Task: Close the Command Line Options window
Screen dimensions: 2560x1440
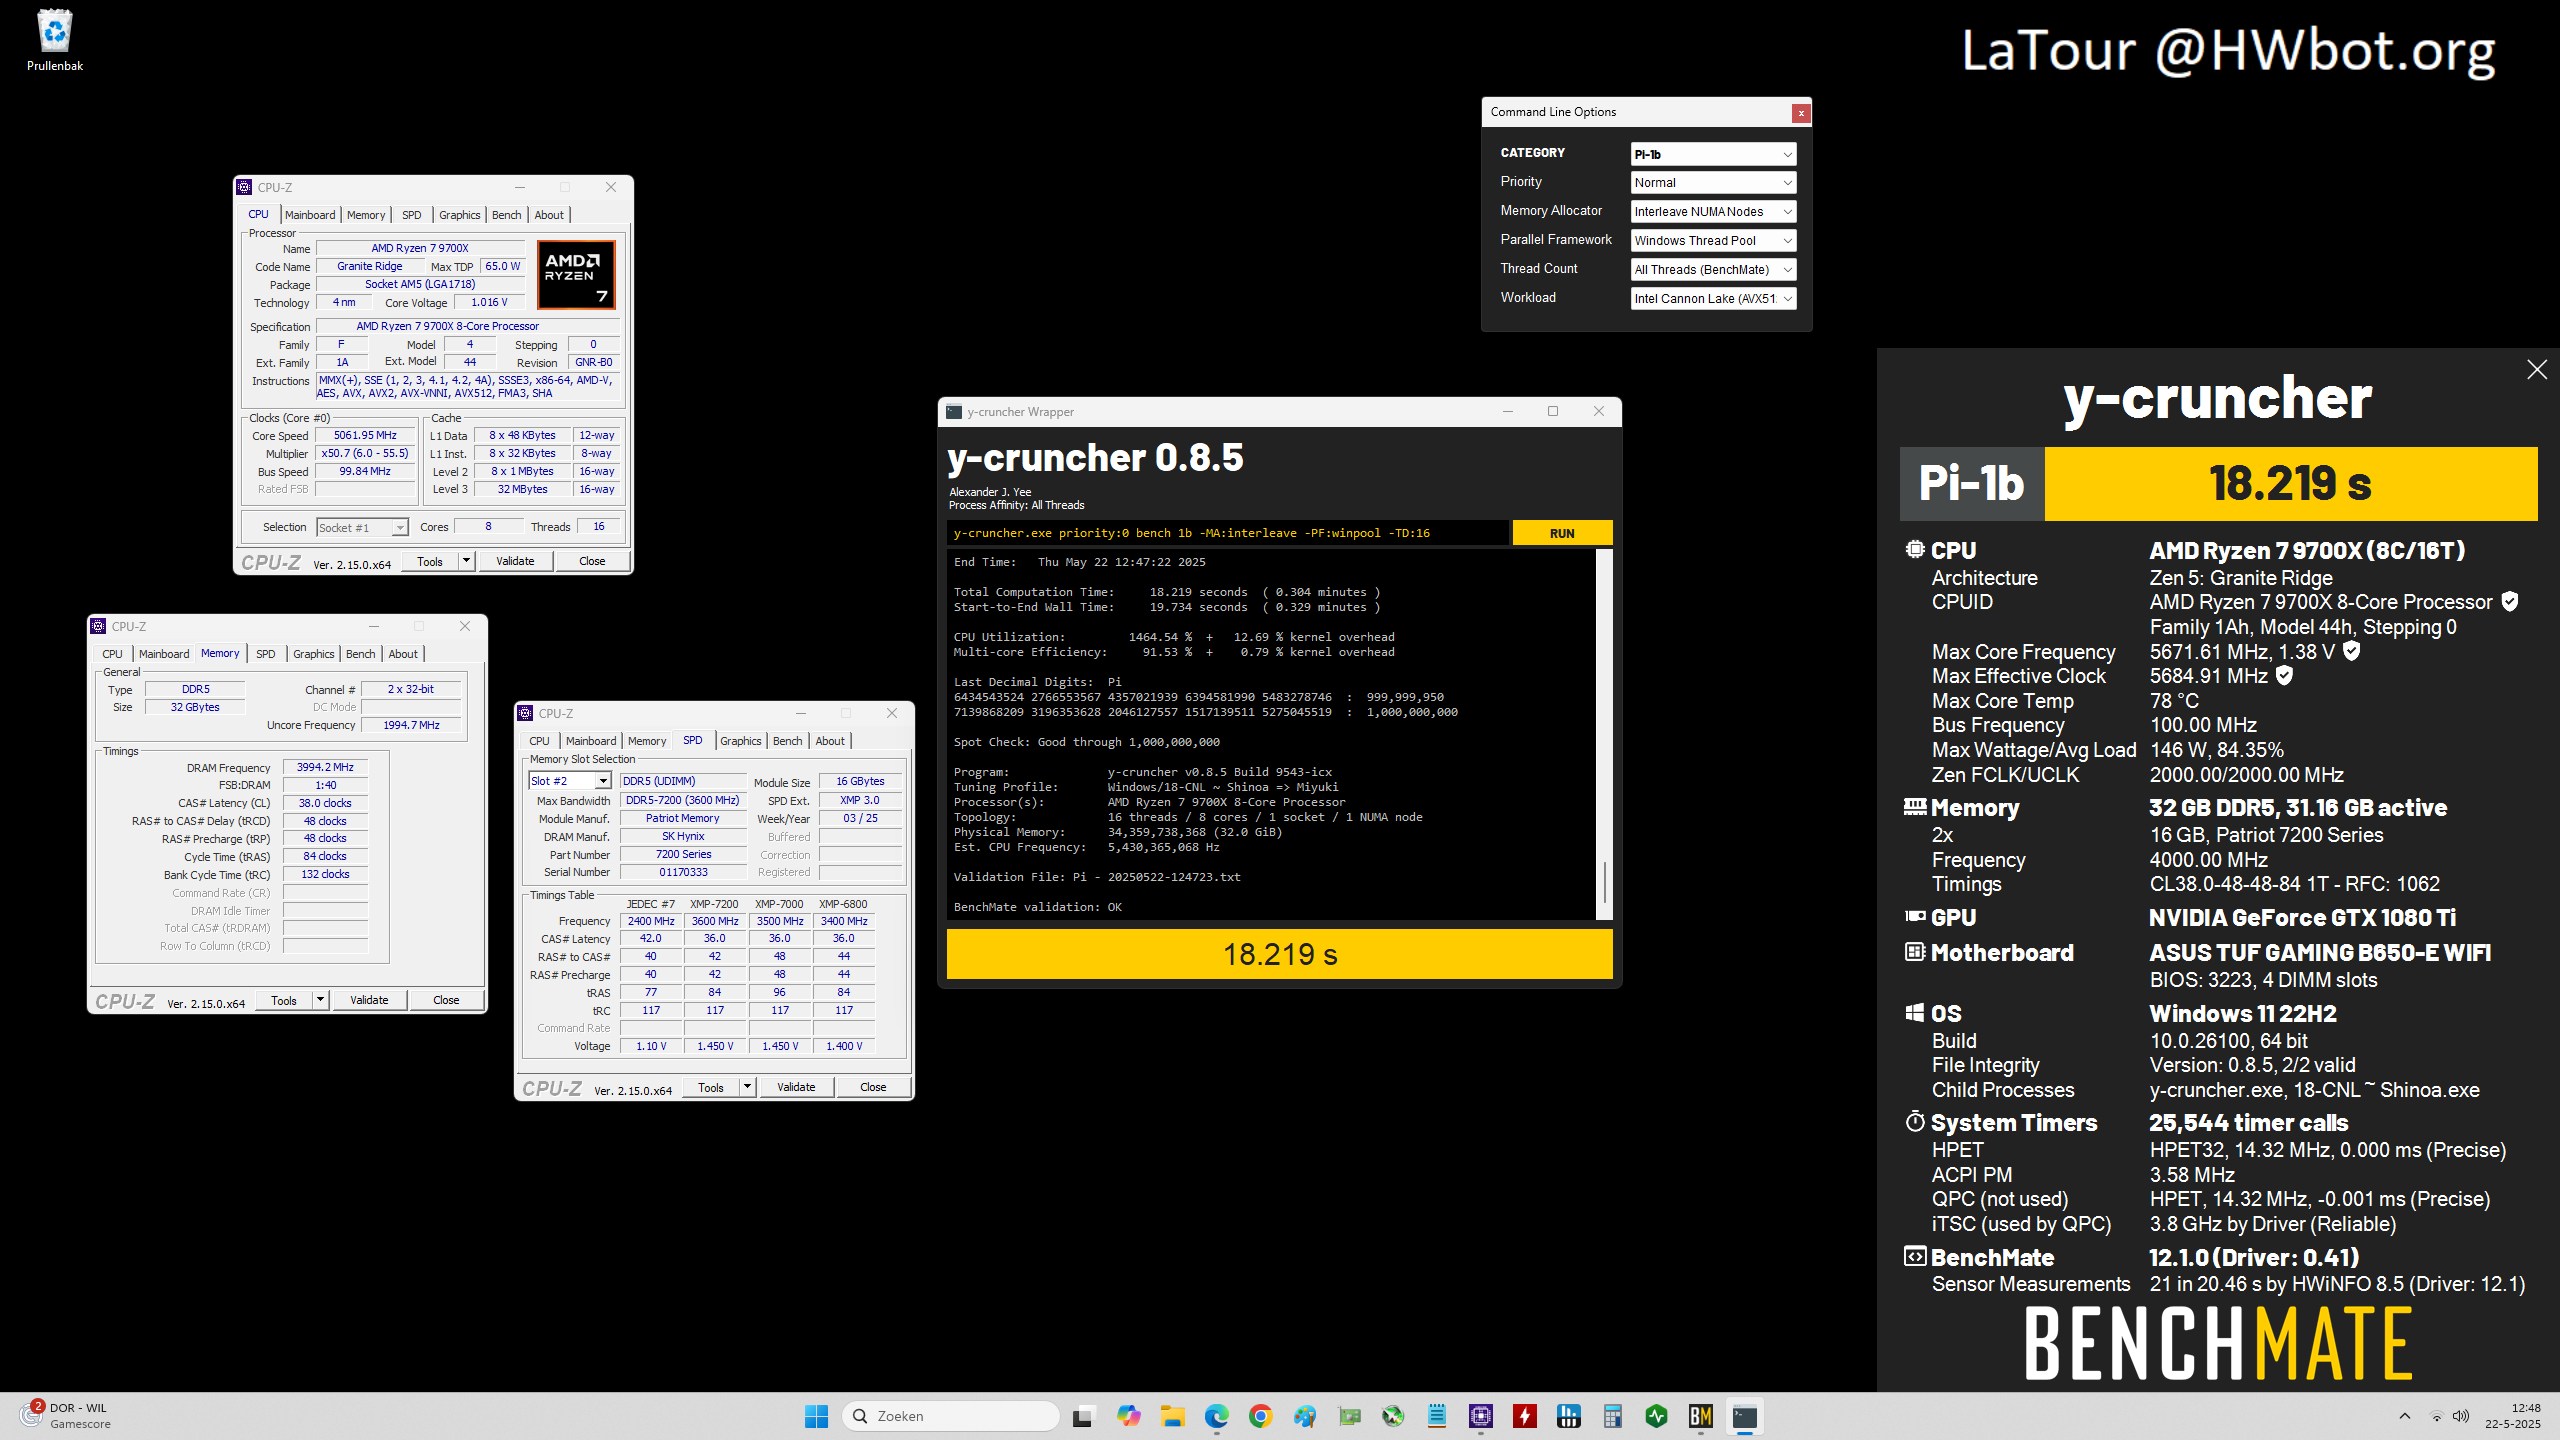Action: [x=1801, y=113]
